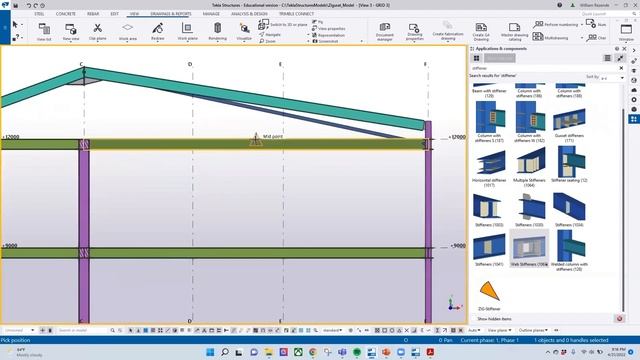
Task: Open Adobe Acrobat from taskbar
Action: point(430,352)
